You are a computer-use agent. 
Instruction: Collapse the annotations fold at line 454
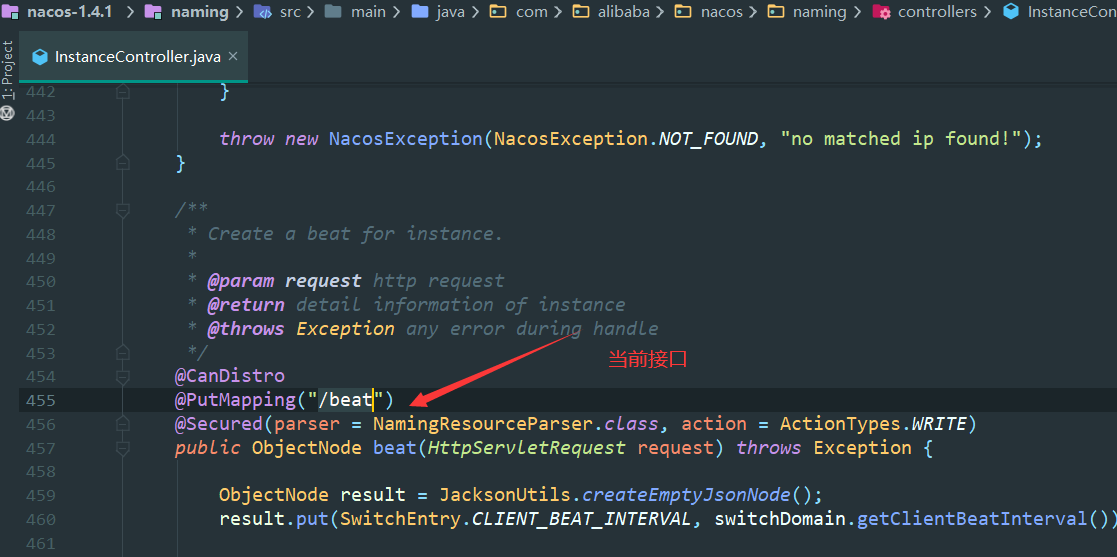[123, 376]
